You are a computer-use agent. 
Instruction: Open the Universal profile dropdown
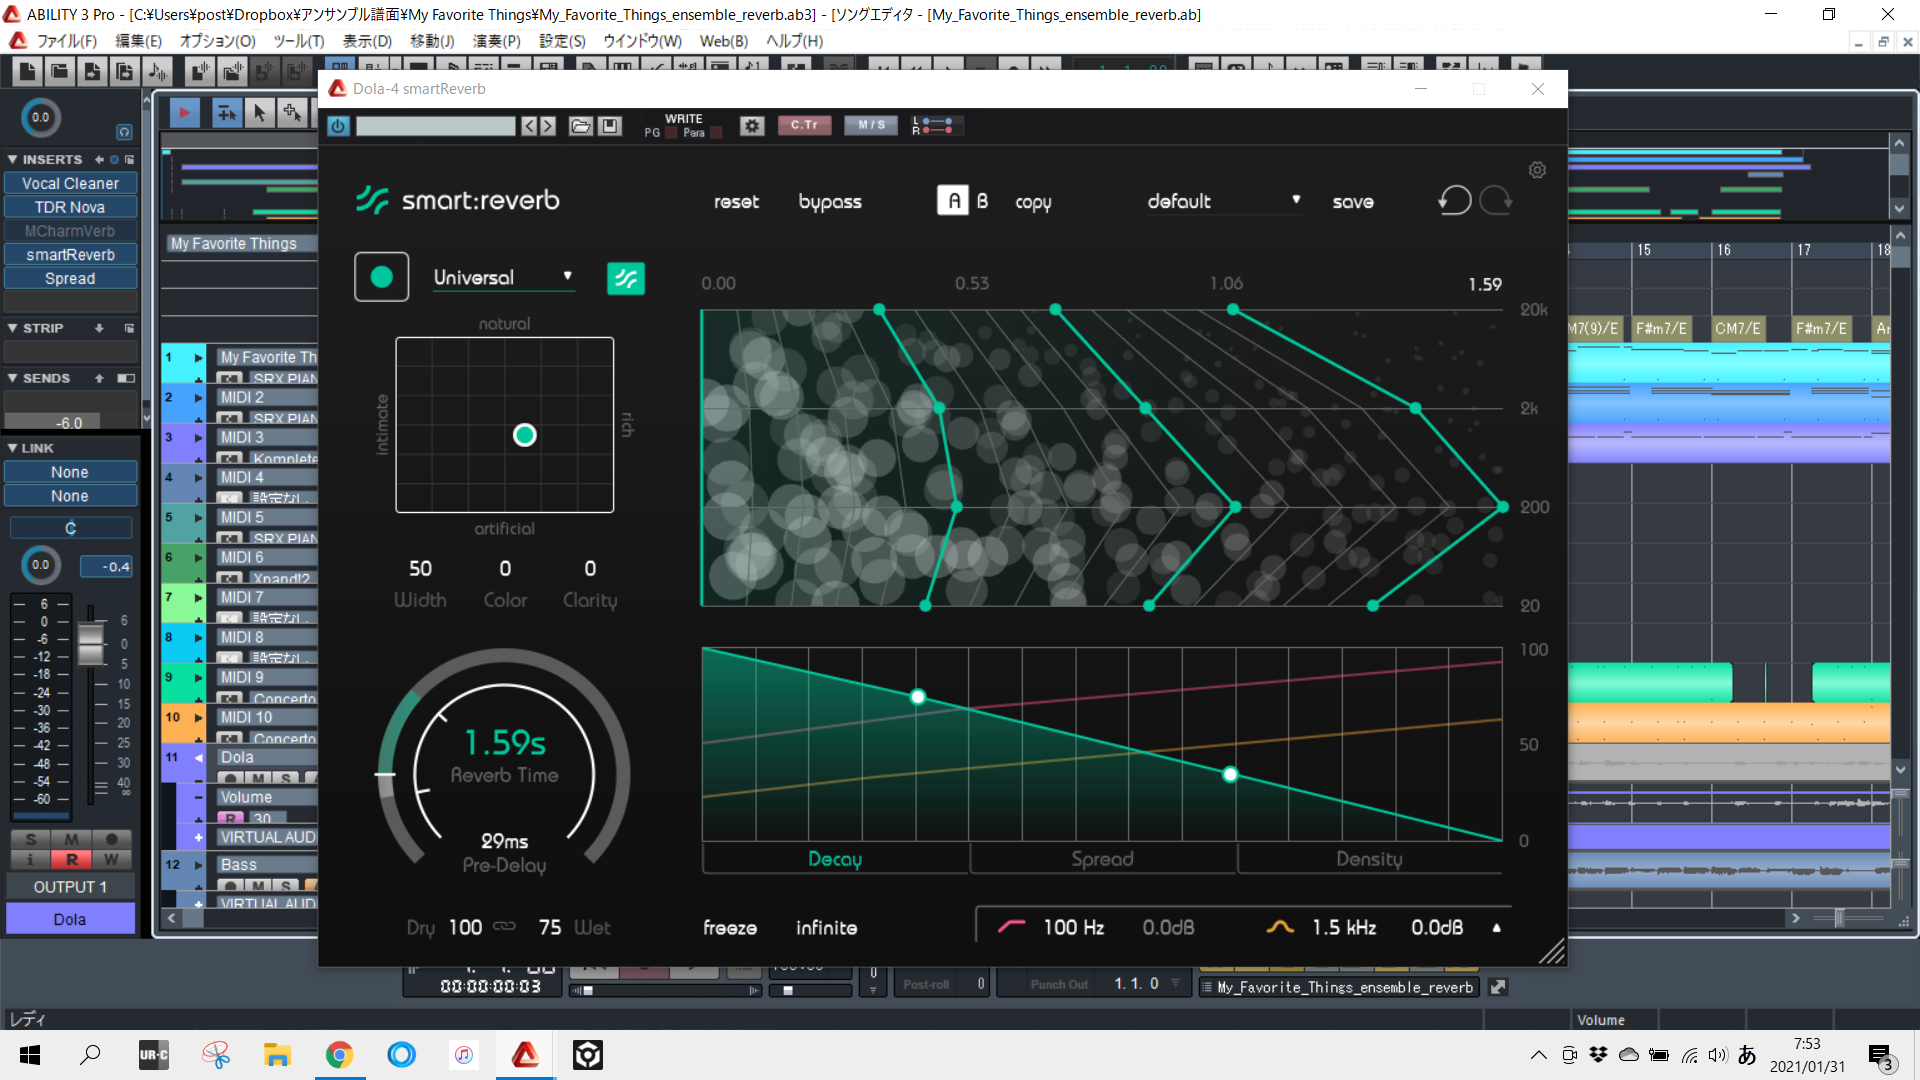(x=503, y=277)
